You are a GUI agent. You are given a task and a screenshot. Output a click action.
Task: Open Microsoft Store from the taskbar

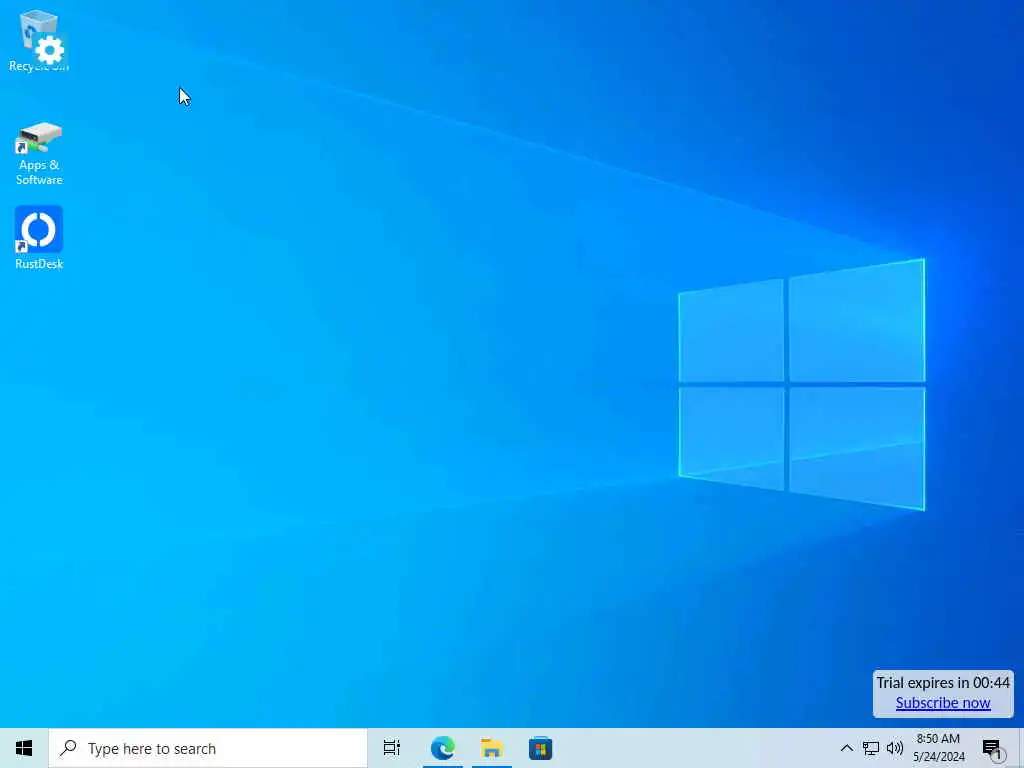(x=541, y=748)
